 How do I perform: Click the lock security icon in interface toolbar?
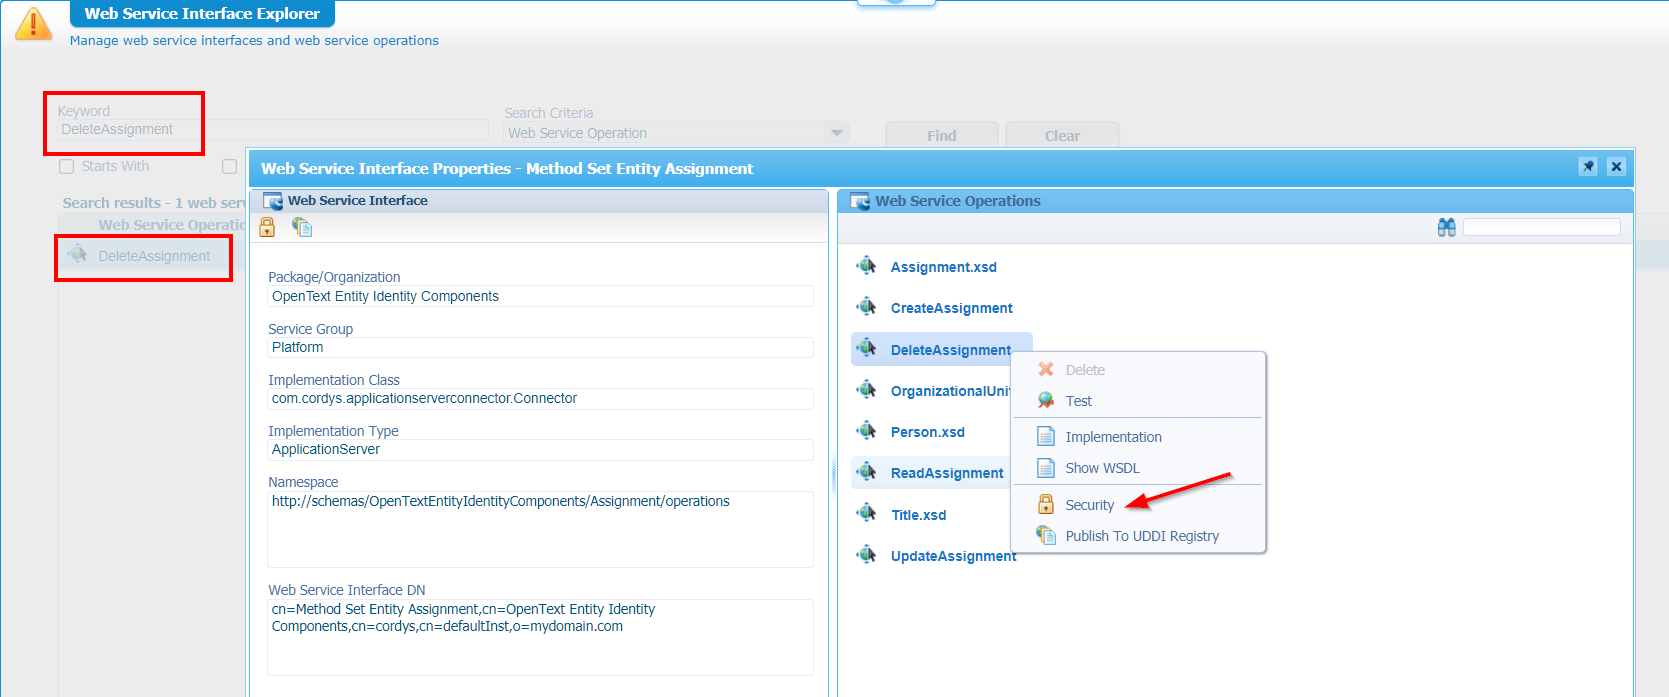tap(267, 228)
